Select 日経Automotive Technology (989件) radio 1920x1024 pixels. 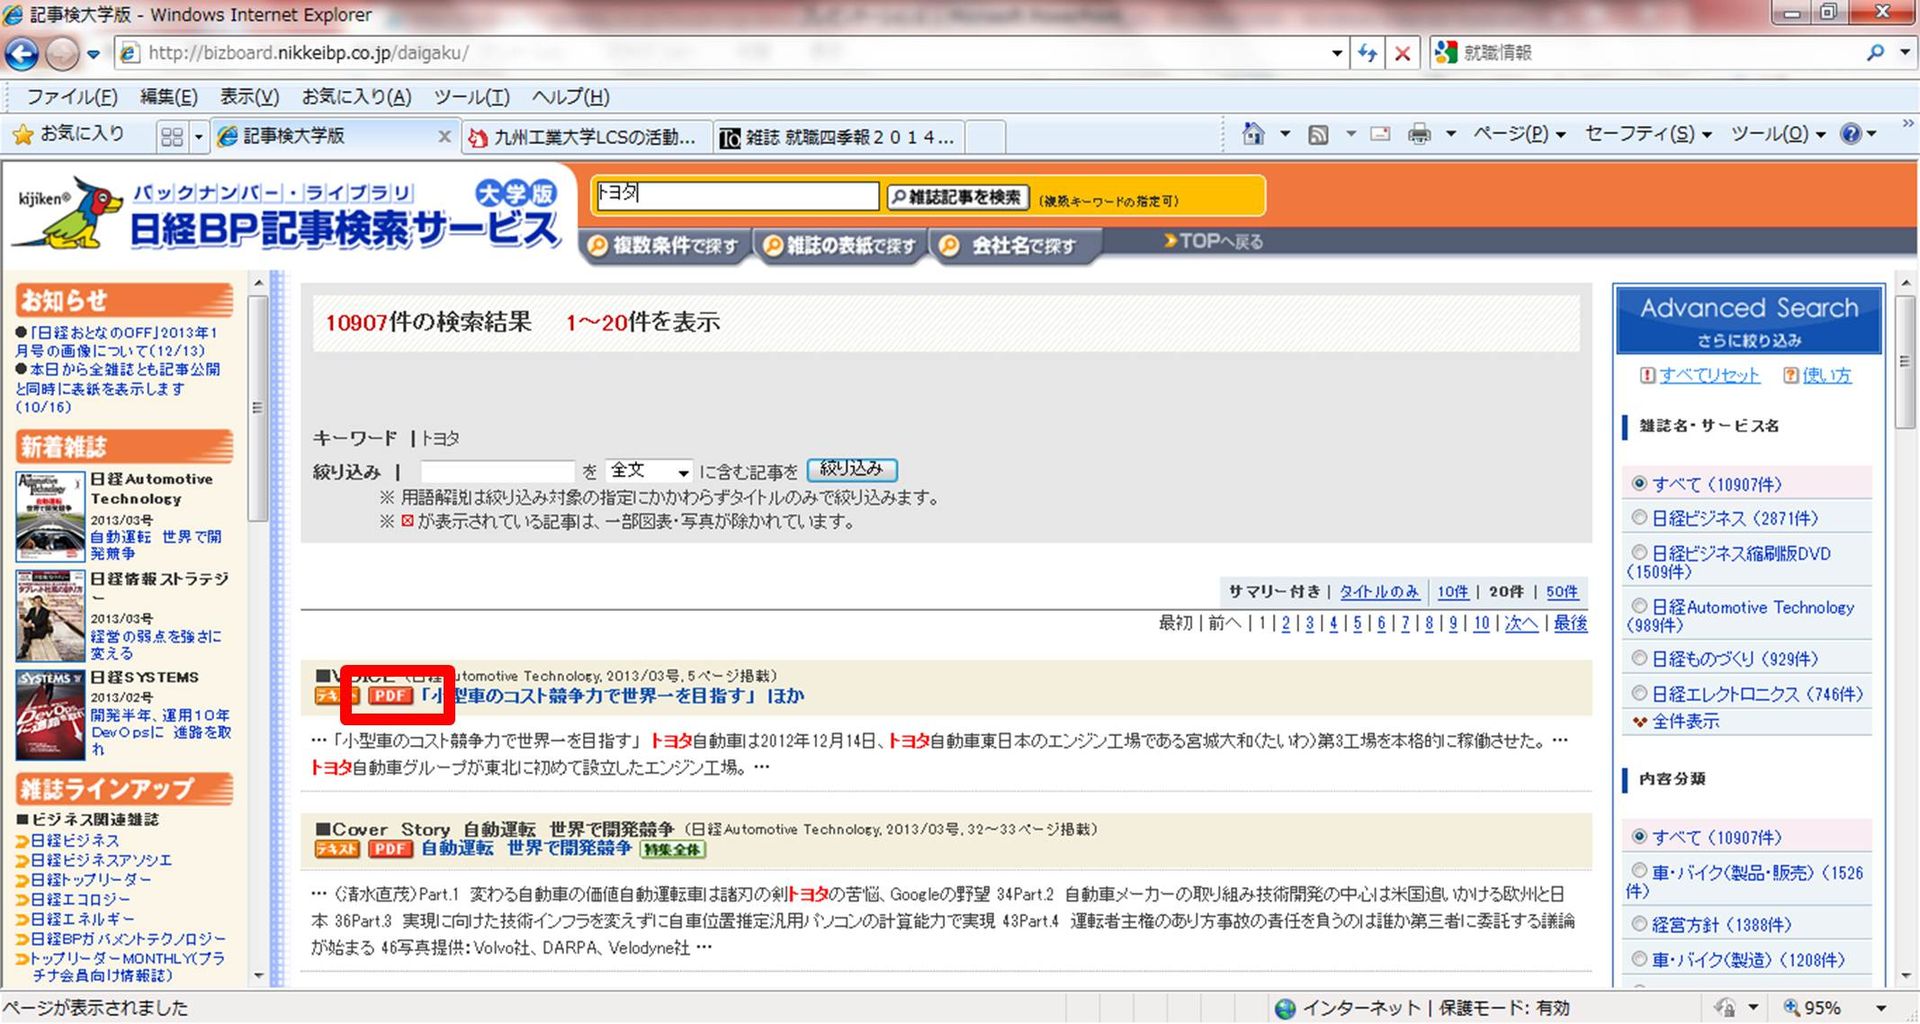click(x=1639, y=606)
